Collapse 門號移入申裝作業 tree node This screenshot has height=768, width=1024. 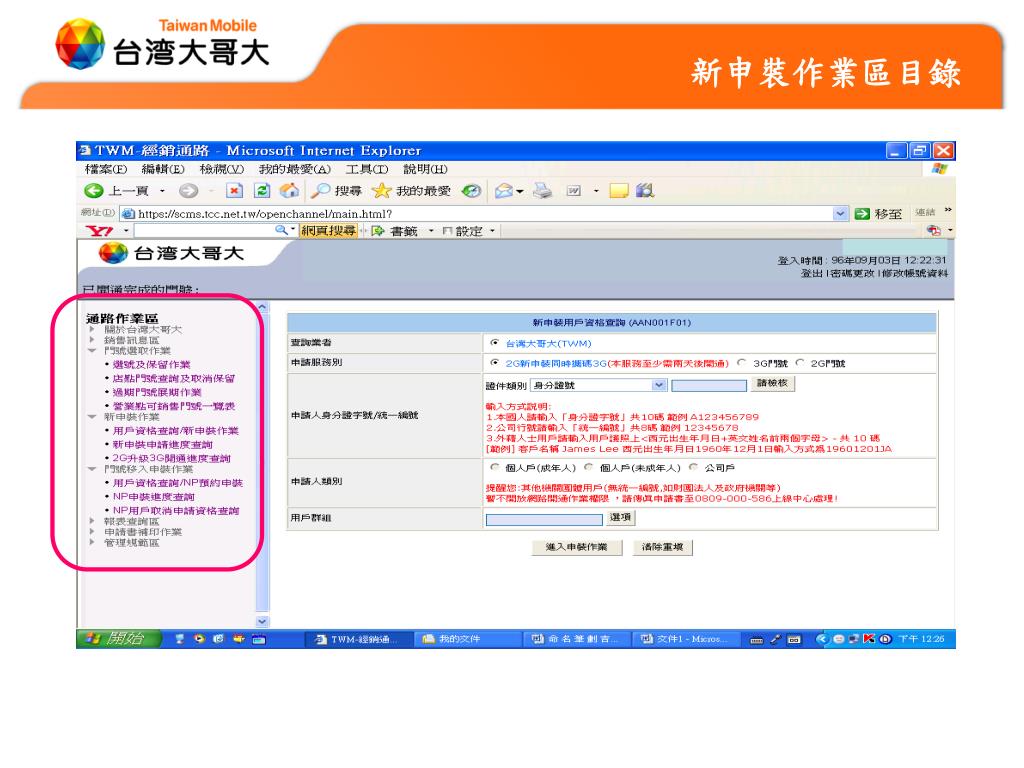click(92, 469)
